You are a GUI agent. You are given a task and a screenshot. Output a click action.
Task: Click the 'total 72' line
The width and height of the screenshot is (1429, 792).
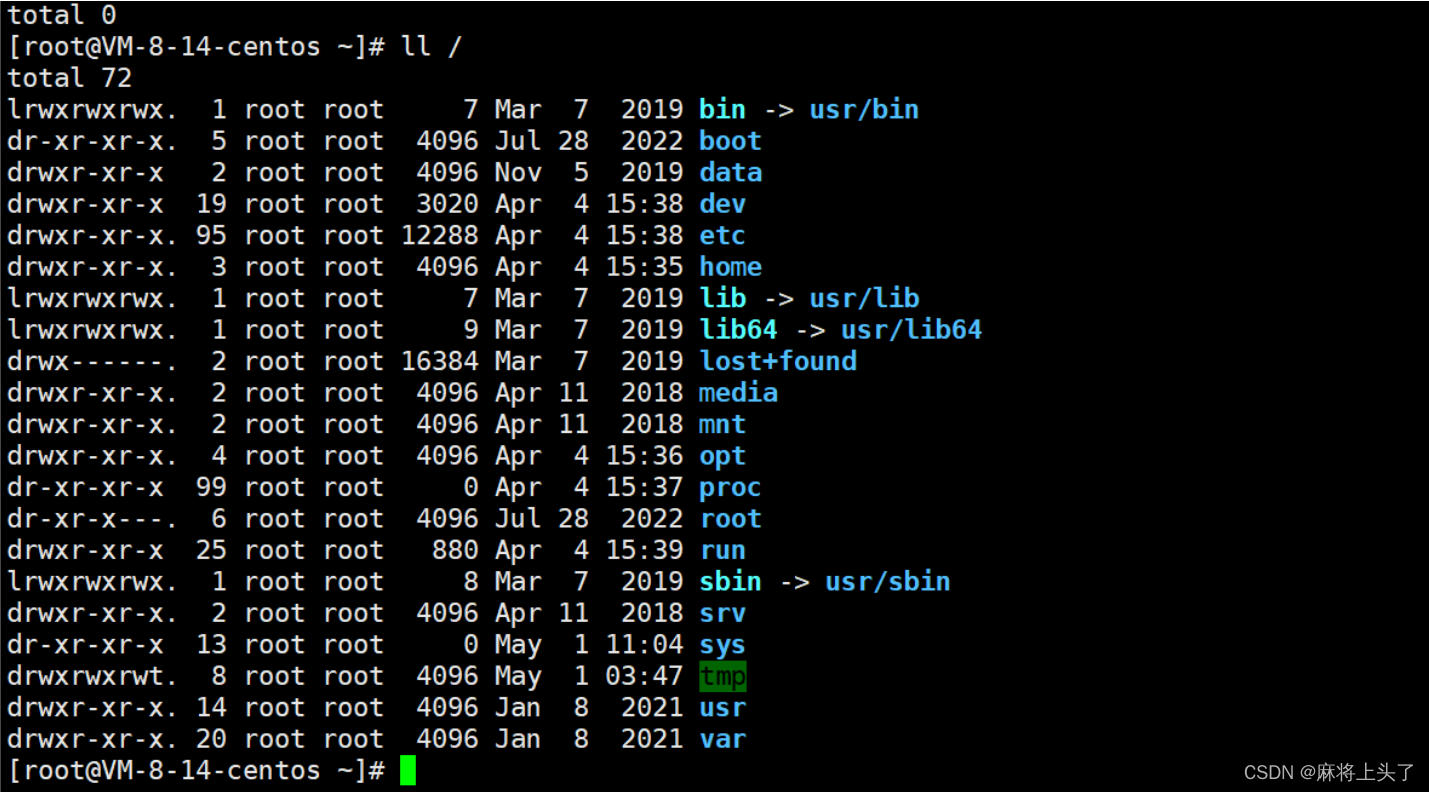(x=70, y=77)
